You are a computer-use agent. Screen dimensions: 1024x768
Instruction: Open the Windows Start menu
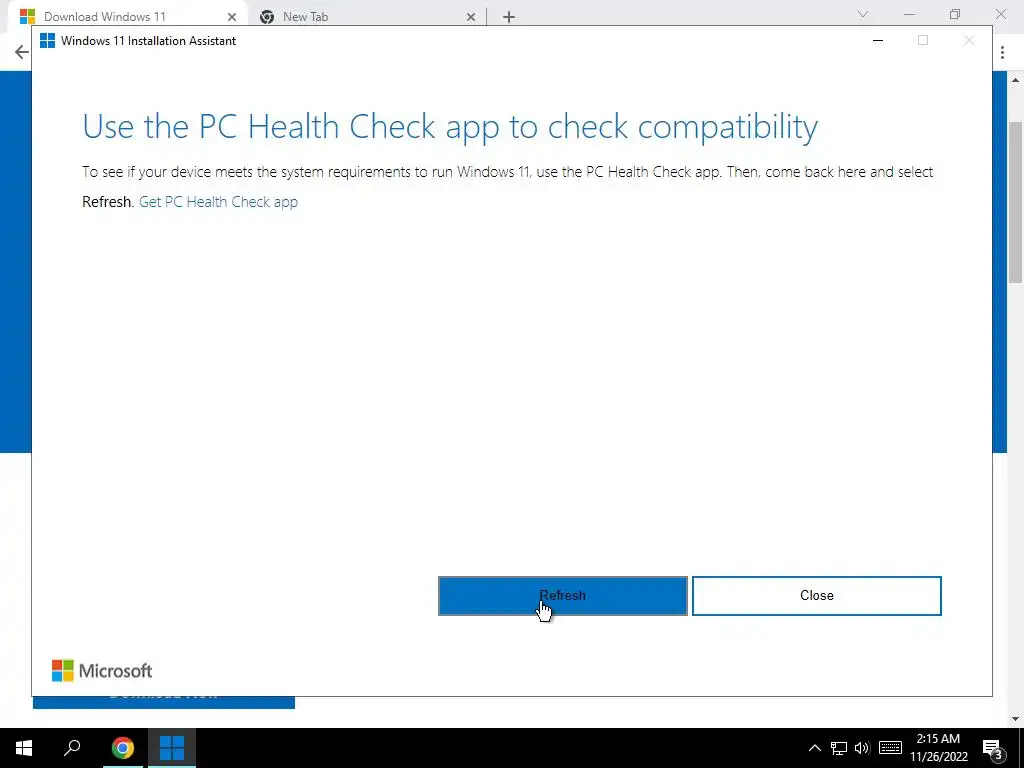click(x=24, y=748)
